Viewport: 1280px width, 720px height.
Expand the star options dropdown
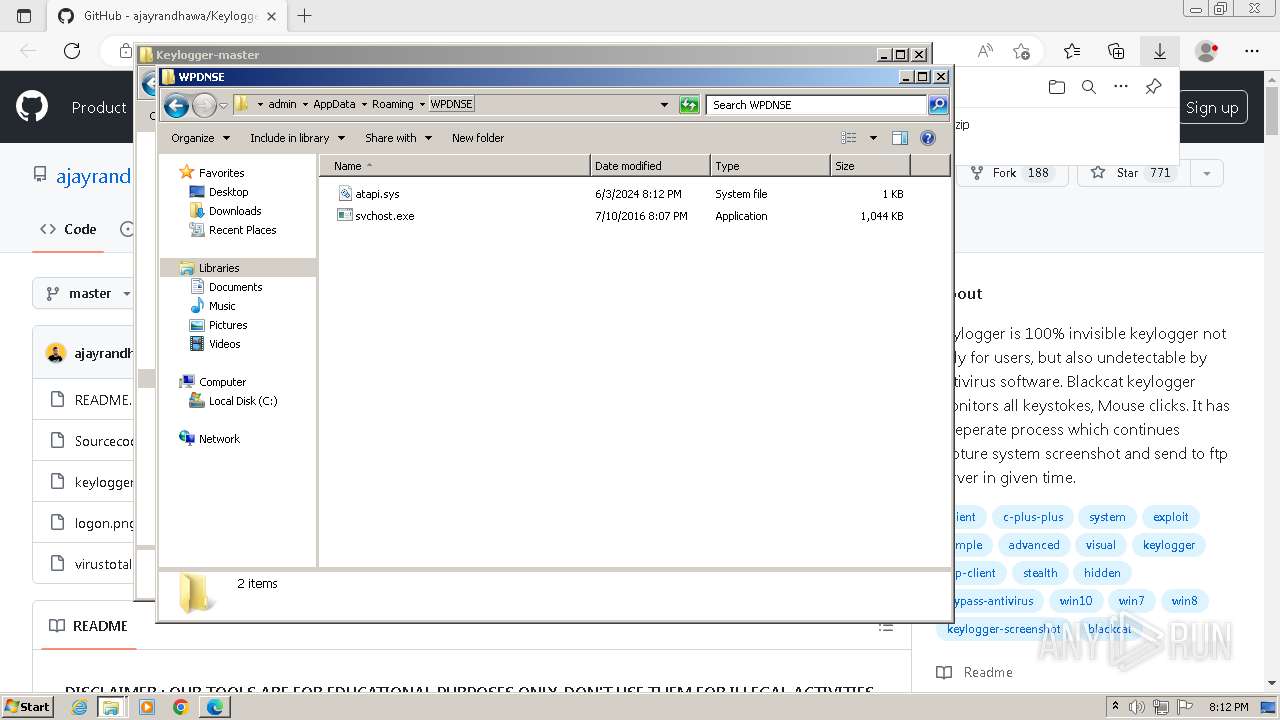pyautogui.click(x=1207, y=173)
